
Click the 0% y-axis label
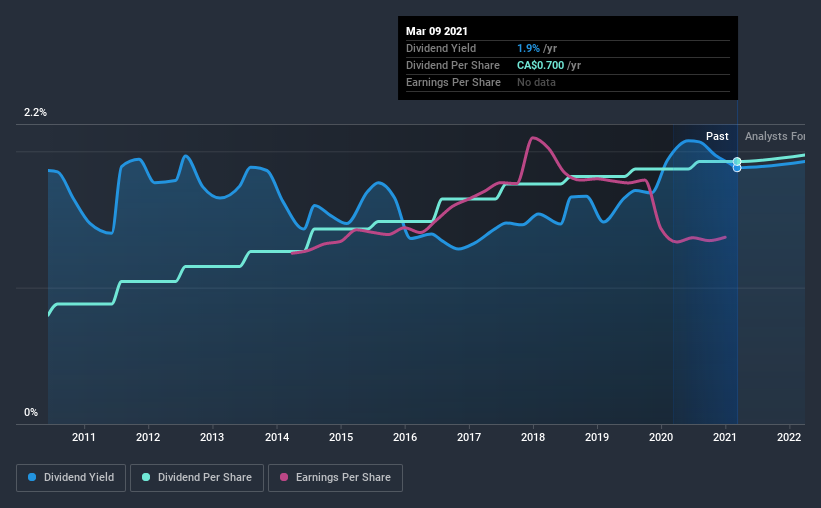[31, 413]
